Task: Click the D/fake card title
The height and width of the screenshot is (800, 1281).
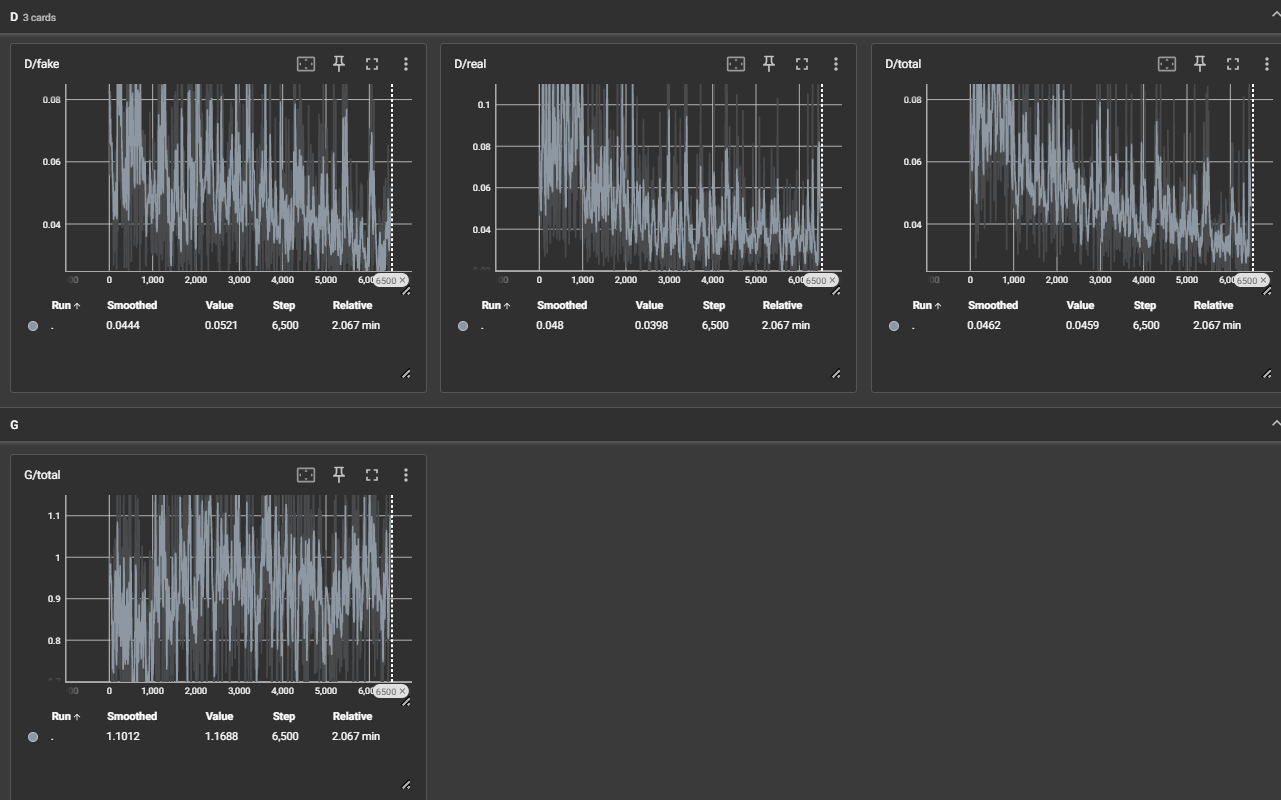Action: coord(42,64)
